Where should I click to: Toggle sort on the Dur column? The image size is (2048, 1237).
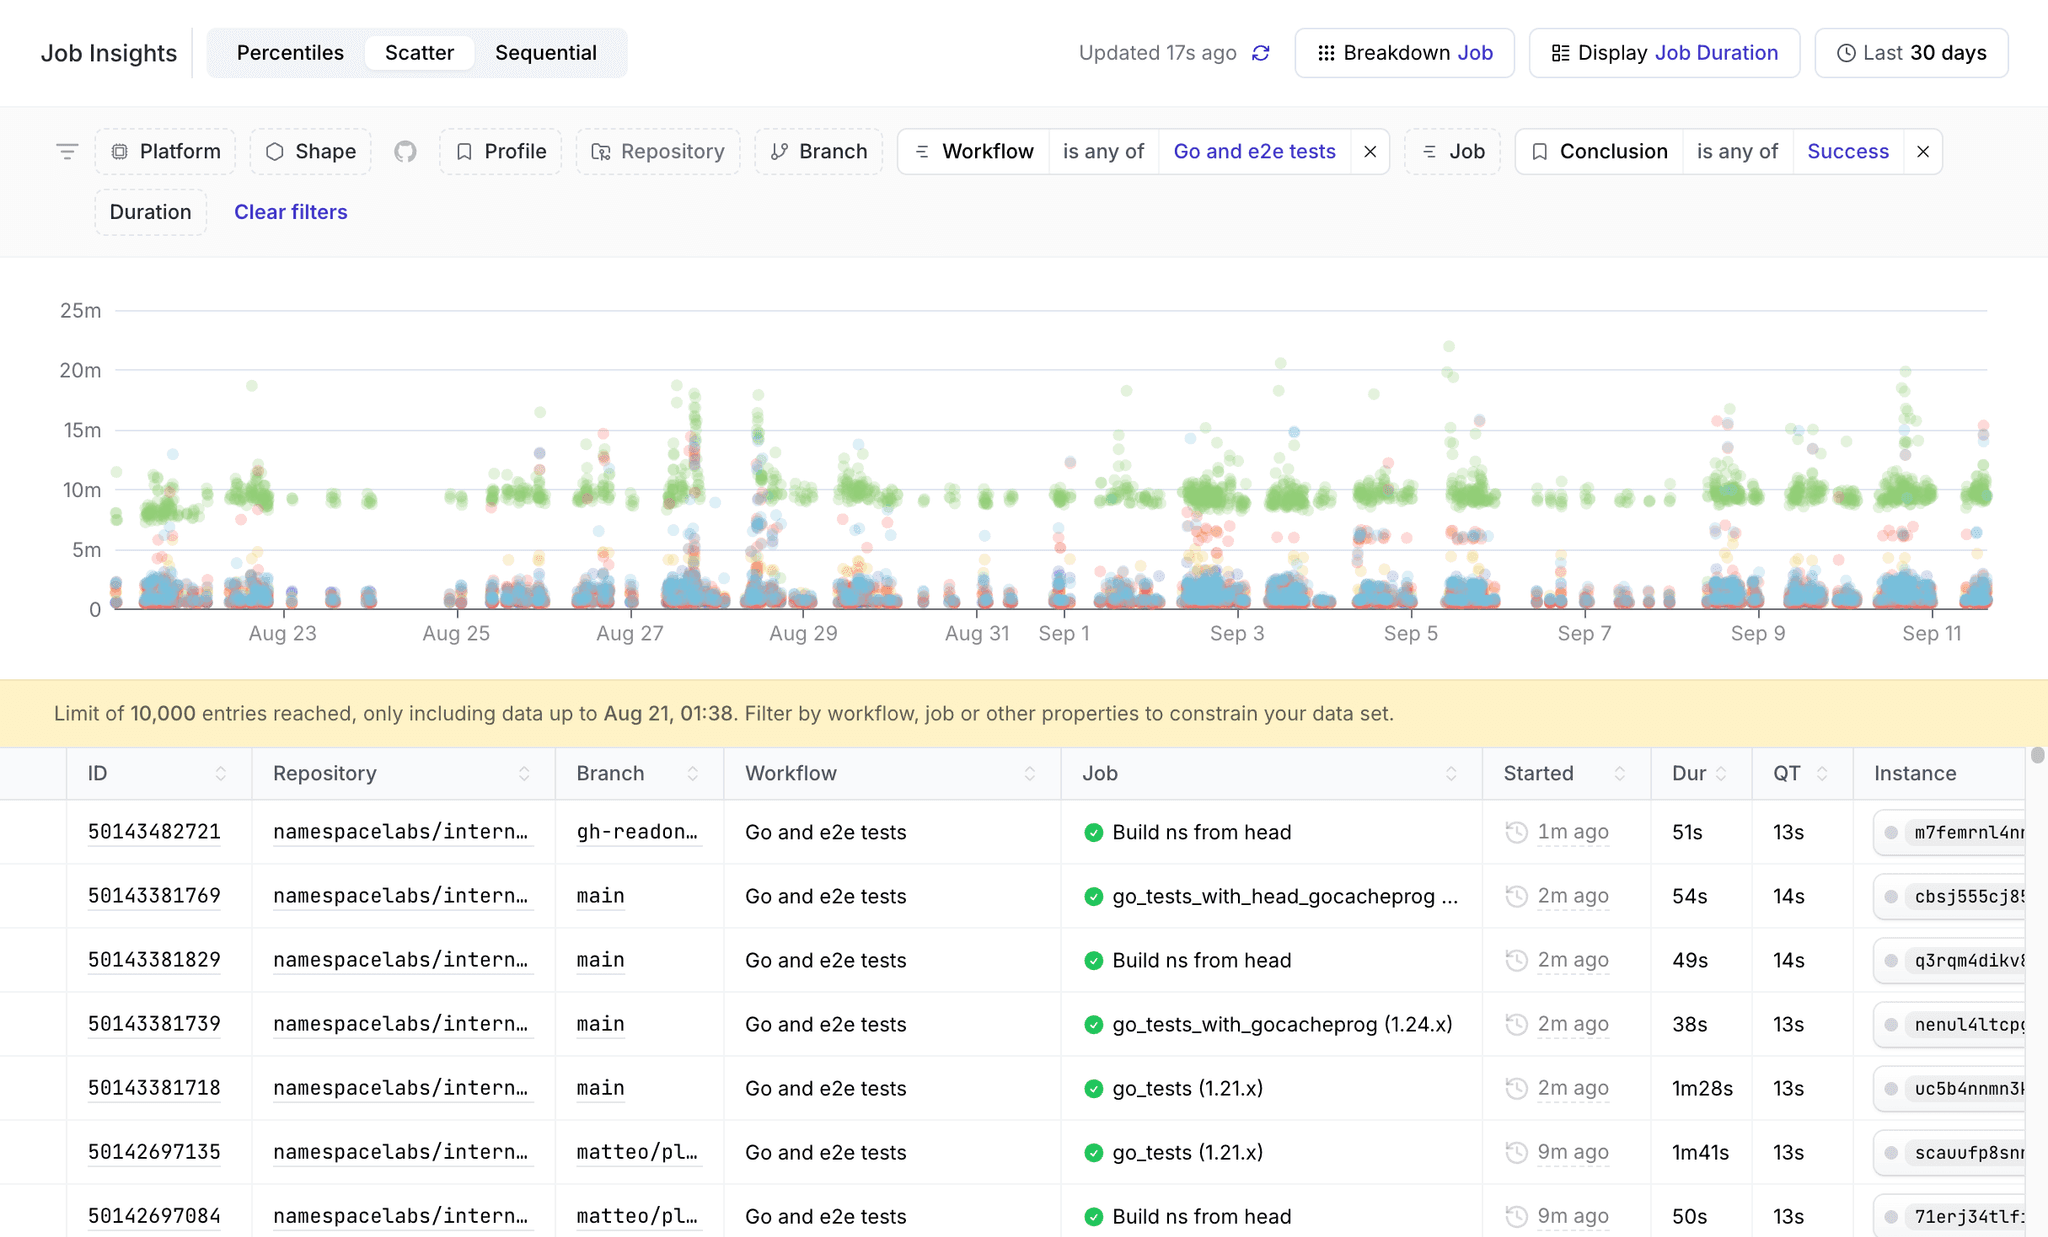click(x=1721, y=774)
